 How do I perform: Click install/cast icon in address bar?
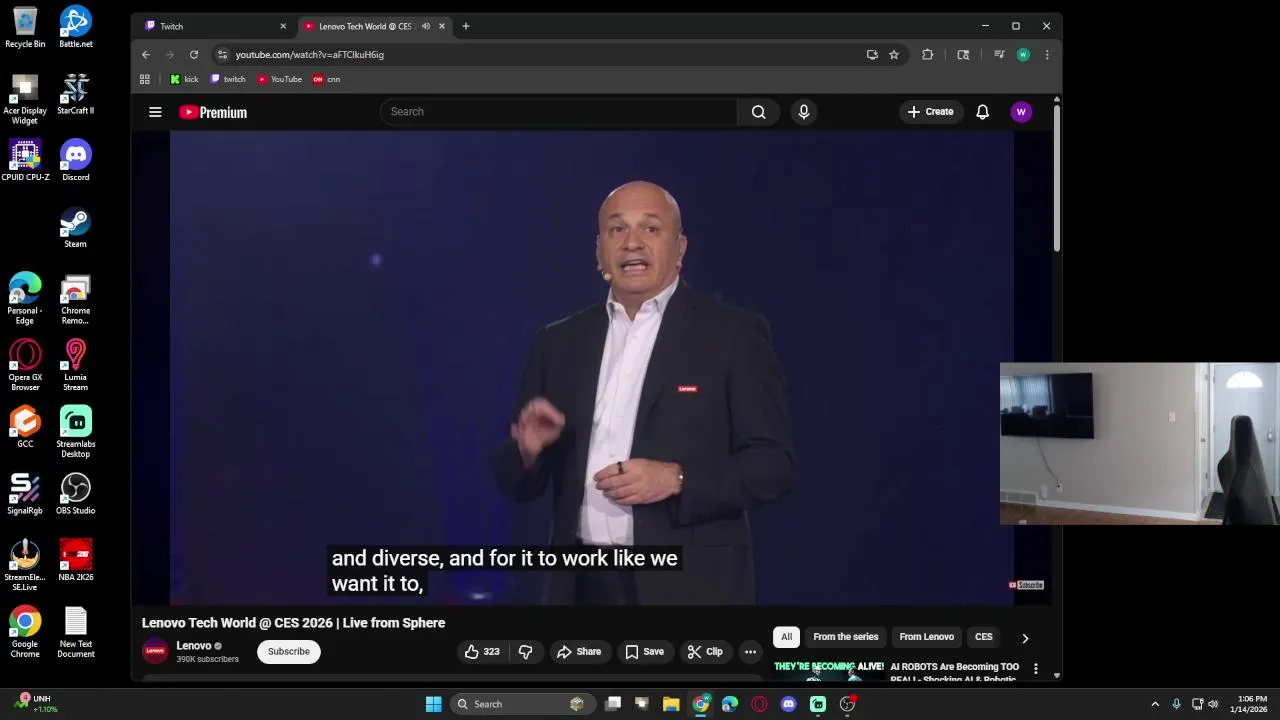pos(872,55)
